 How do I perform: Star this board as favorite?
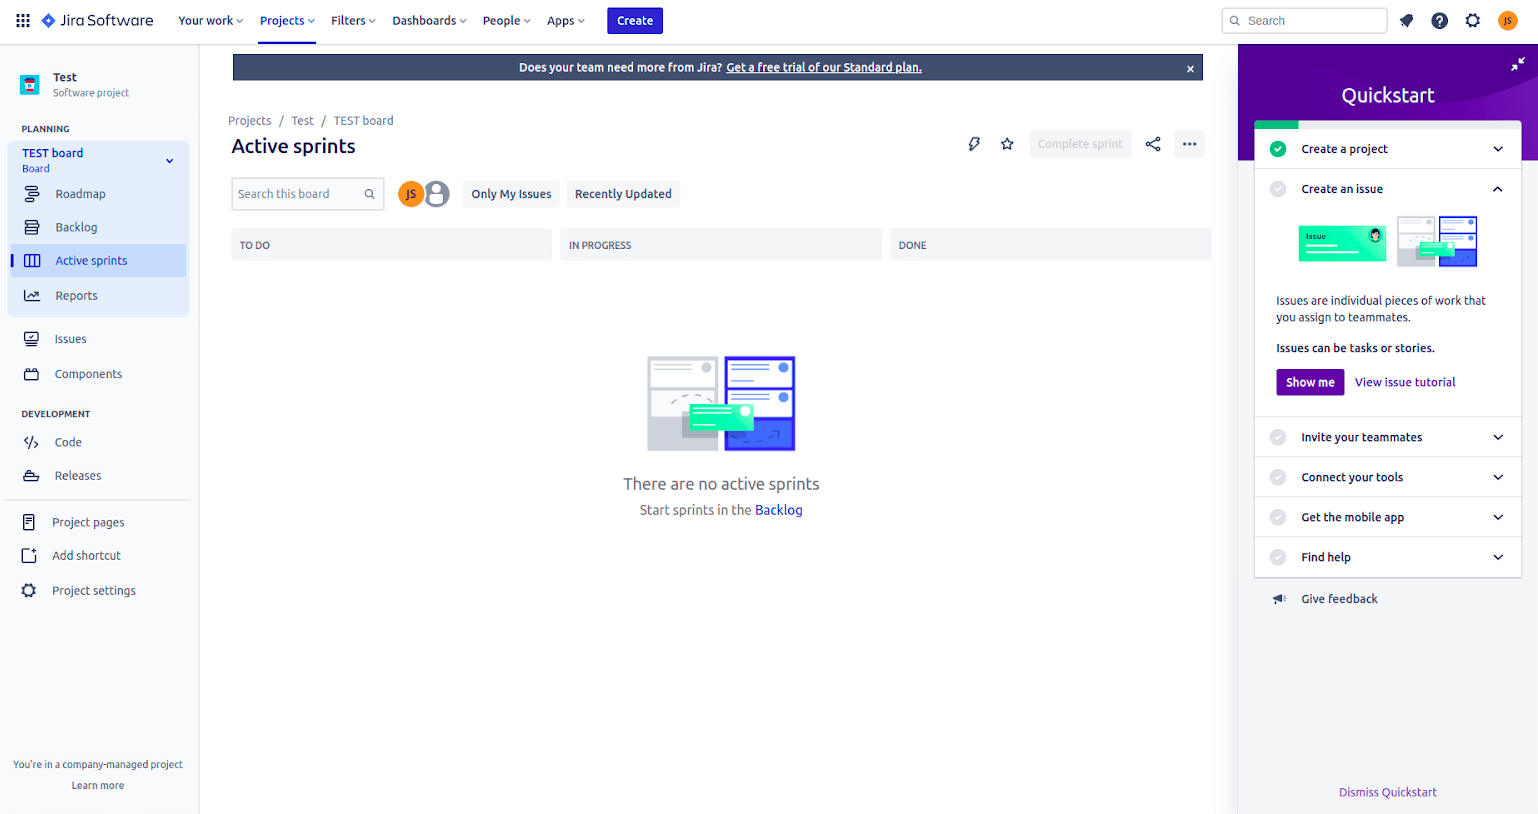point(1007,144)
